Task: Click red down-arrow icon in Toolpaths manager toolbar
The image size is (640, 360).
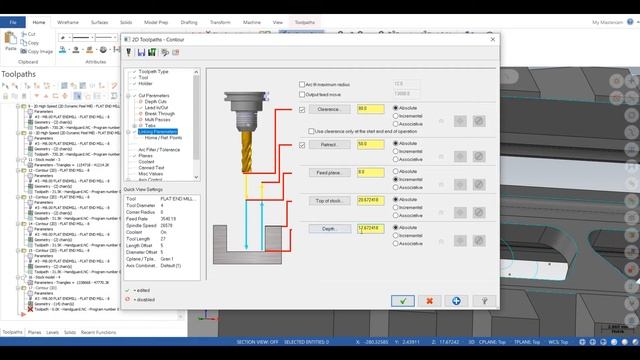Action: [37, 96]
